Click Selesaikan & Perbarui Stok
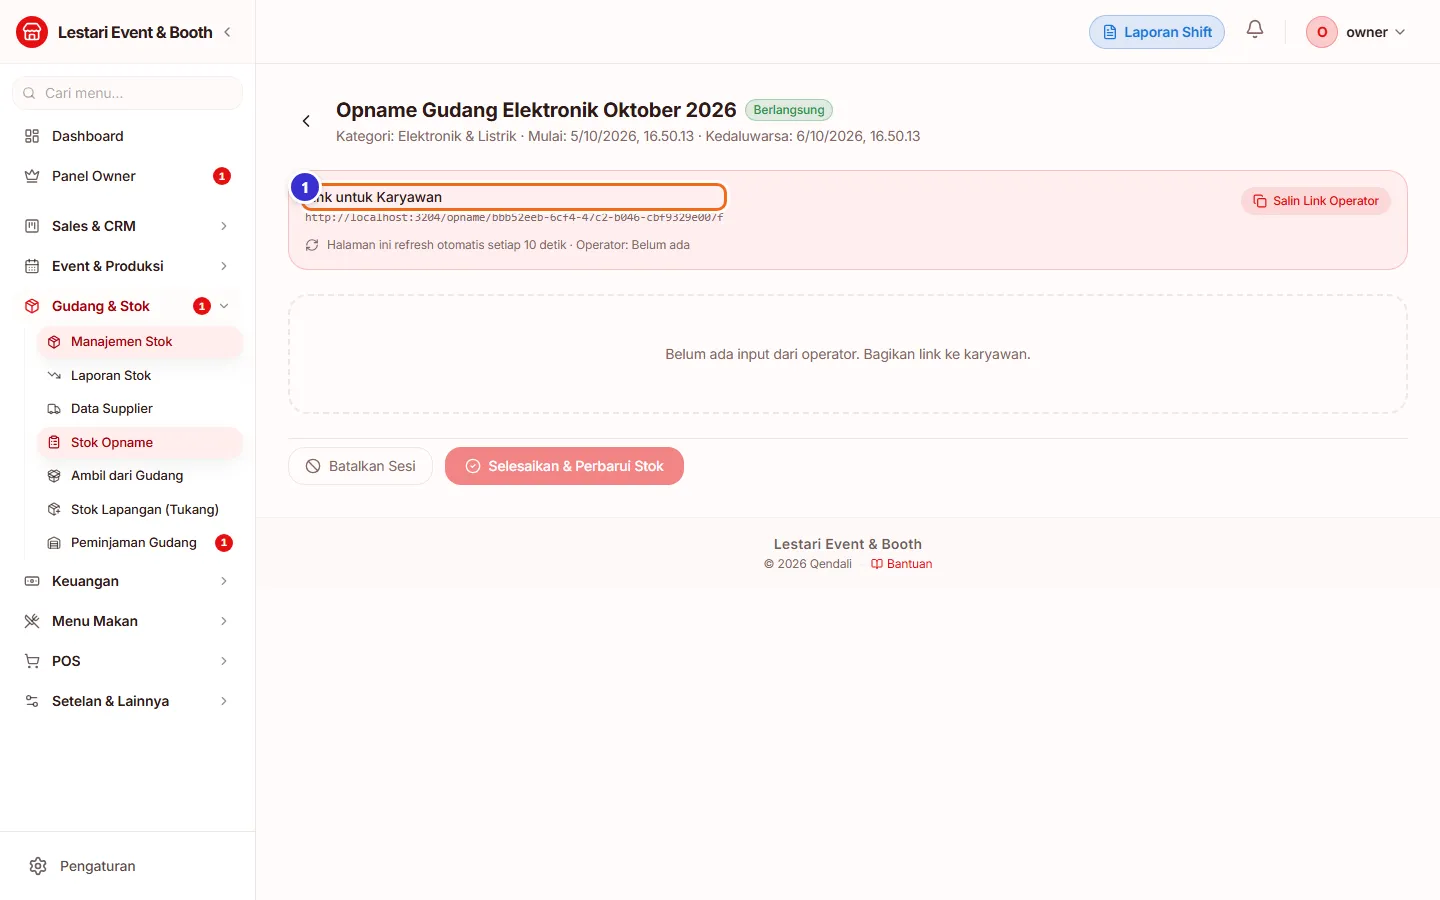This screenshot has height=900, width=1440. 564,466
